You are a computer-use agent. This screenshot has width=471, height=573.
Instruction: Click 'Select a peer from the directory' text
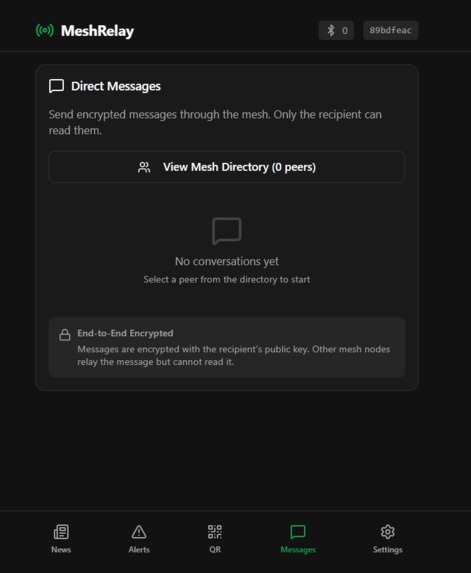(x=227, y=280)
